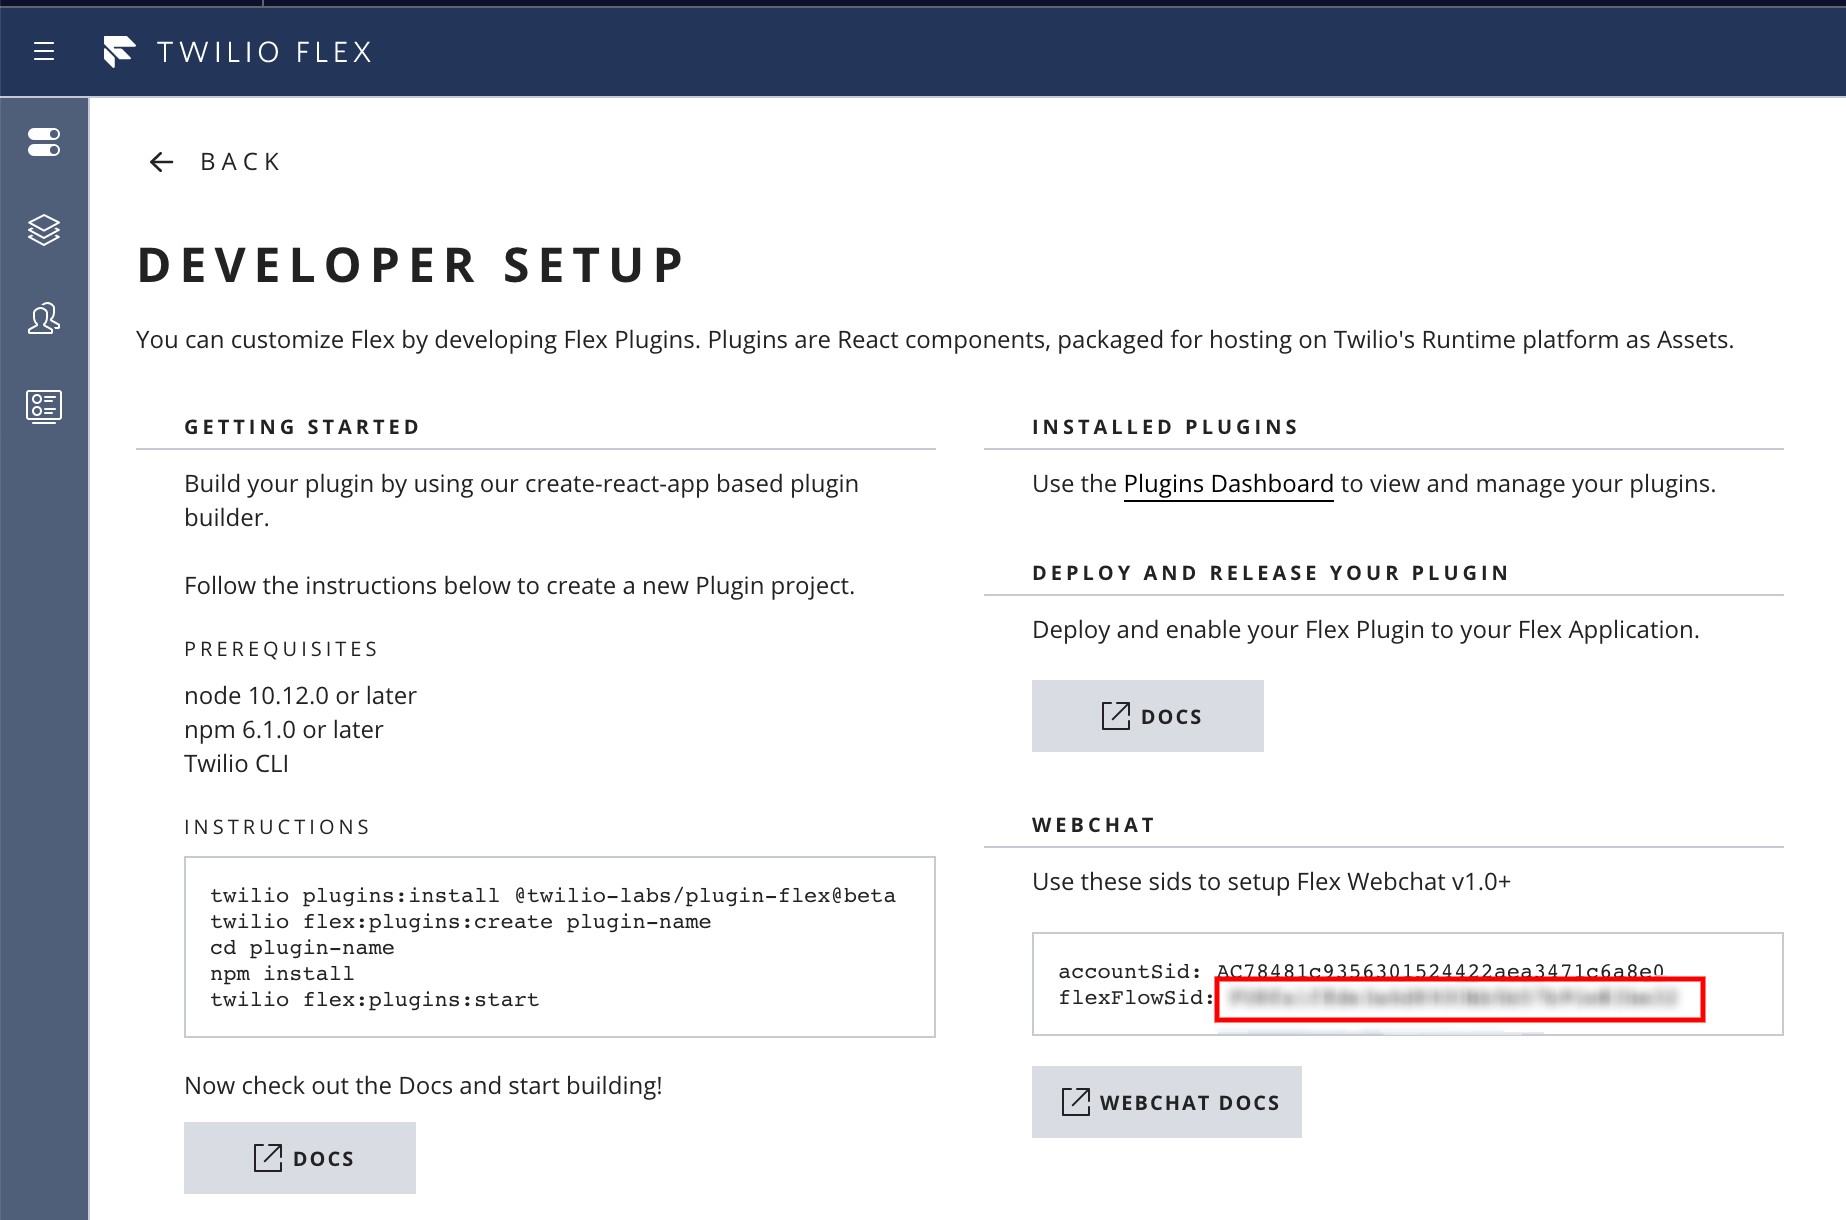Screen dimensions: 1846x1220
Task: Open DOCS under Deploy and Release
Action: coord(1147,716)
